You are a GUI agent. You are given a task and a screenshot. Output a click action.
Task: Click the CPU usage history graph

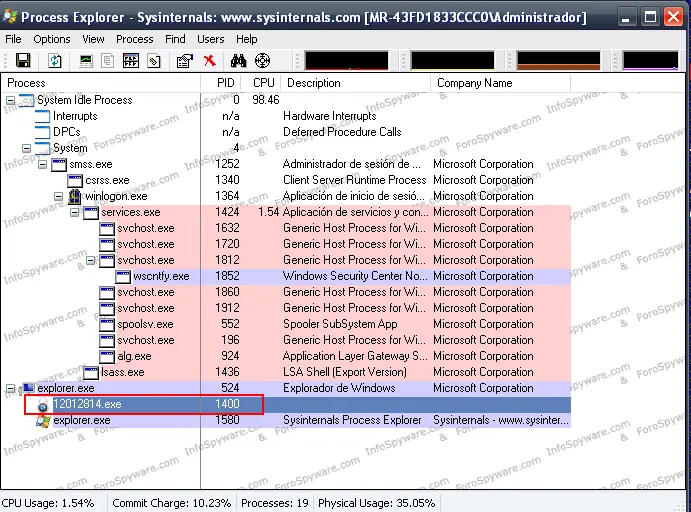coord(347,61)
